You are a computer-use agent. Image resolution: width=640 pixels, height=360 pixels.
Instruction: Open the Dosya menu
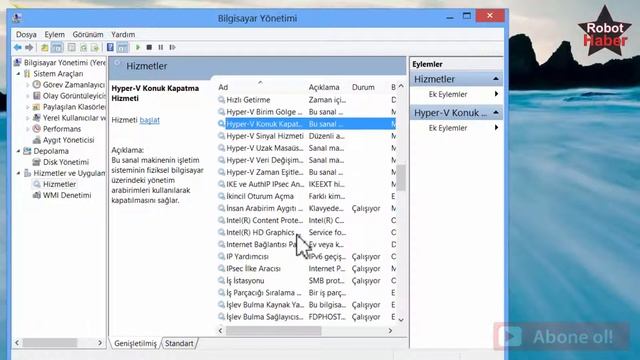(26, 34)
